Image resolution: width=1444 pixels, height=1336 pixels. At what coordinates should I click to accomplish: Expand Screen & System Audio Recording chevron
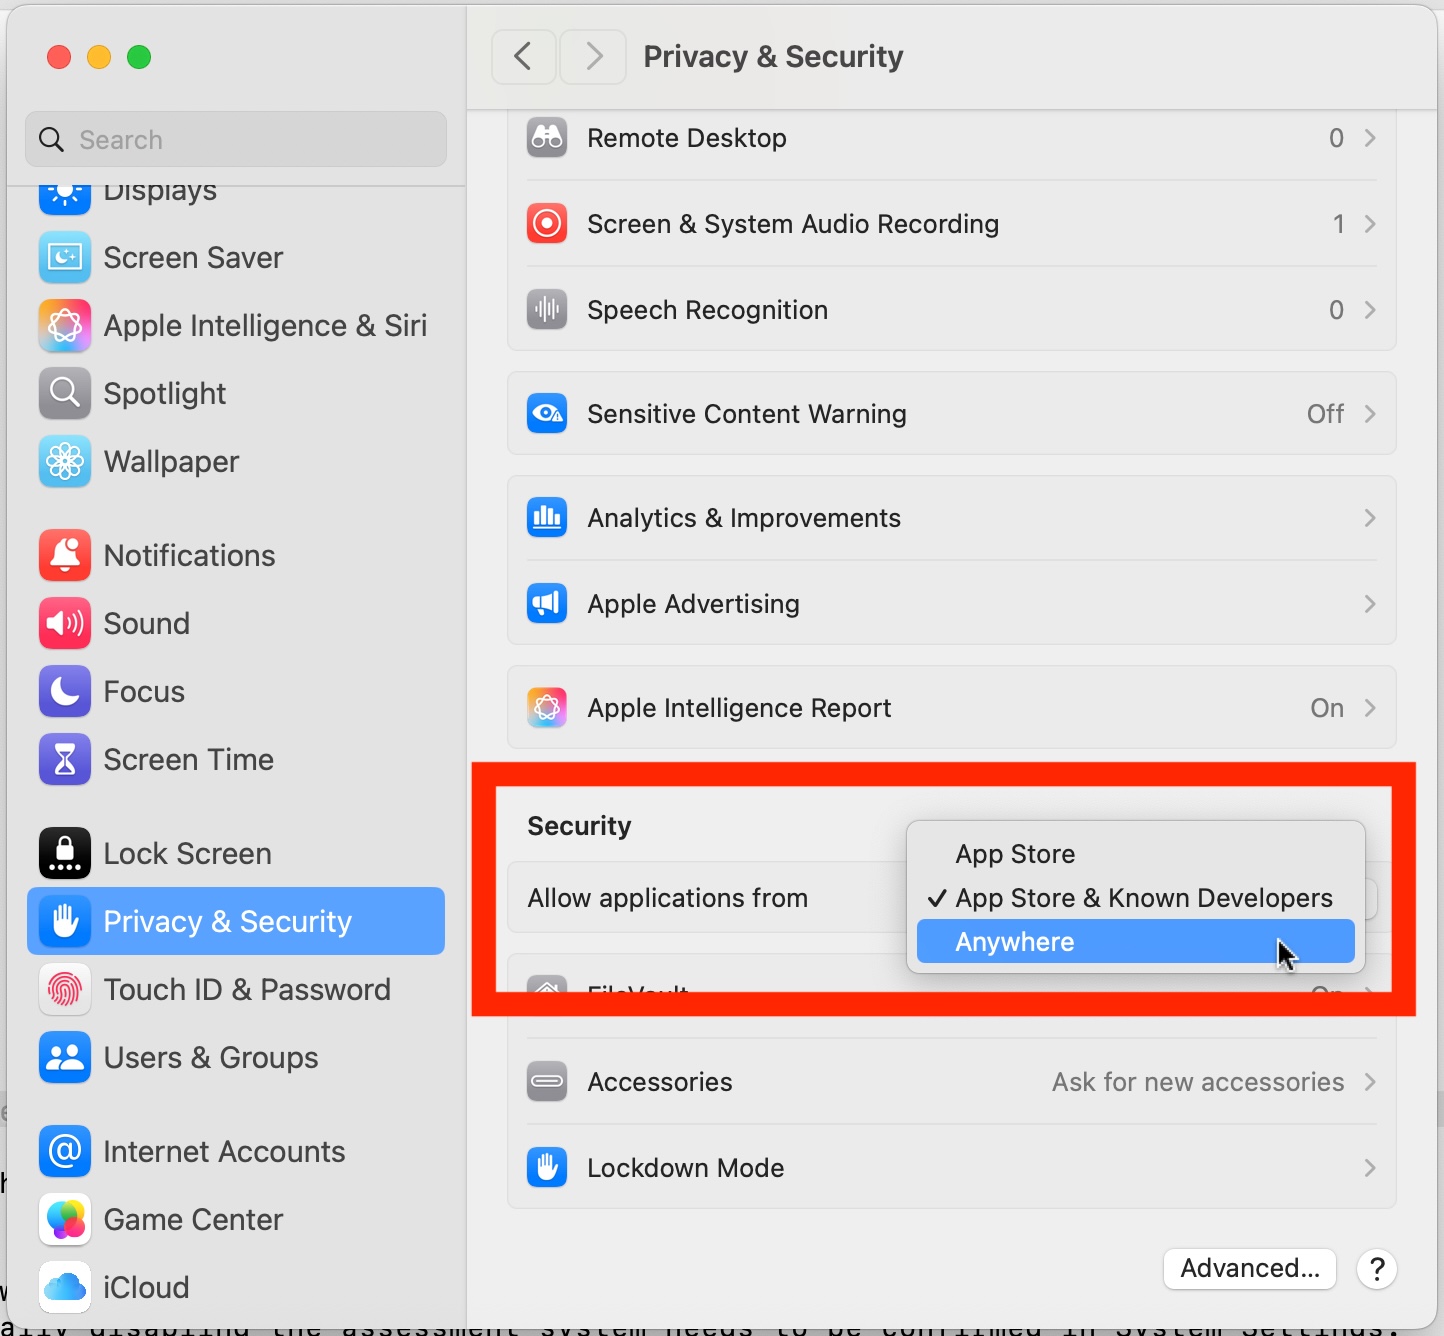1370,224
